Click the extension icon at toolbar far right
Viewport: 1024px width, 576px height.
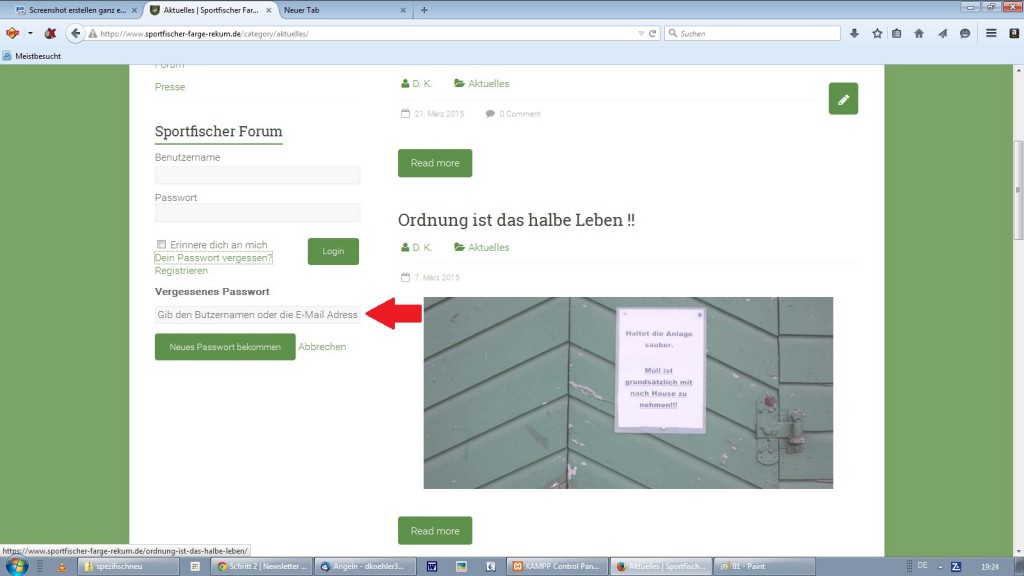click(x=1014, y=33)
